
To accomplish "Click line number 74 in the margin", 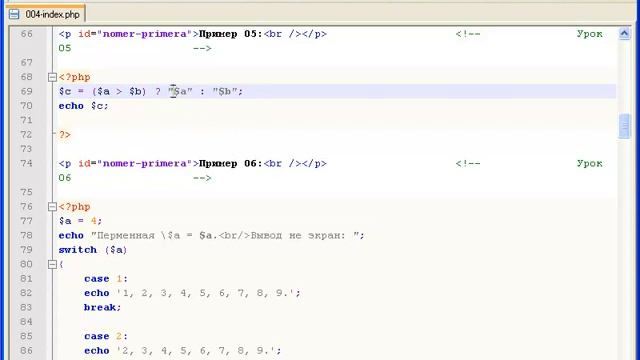I will (27, 163).
